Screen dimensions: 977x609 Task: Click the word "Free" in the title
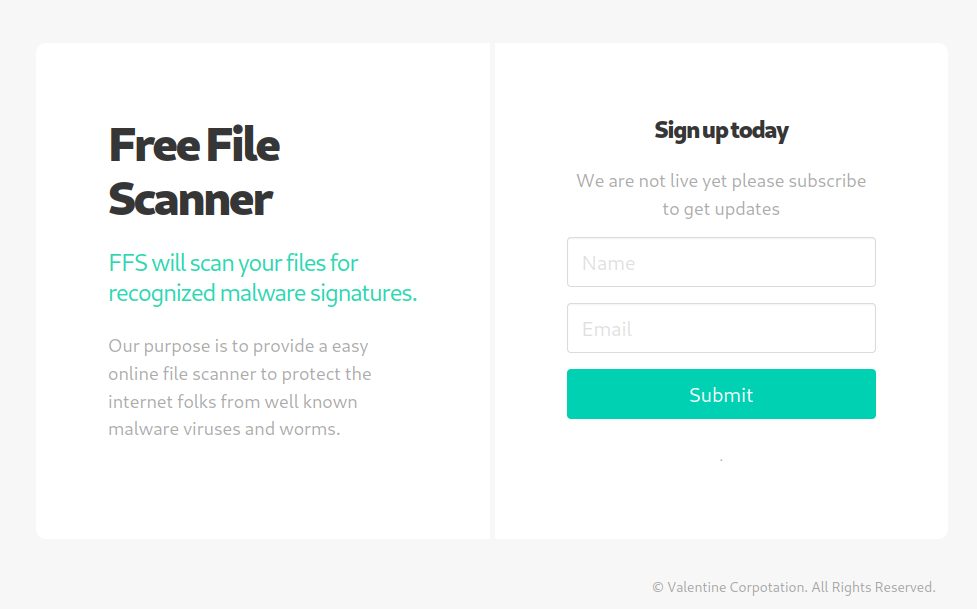[154, 145]
